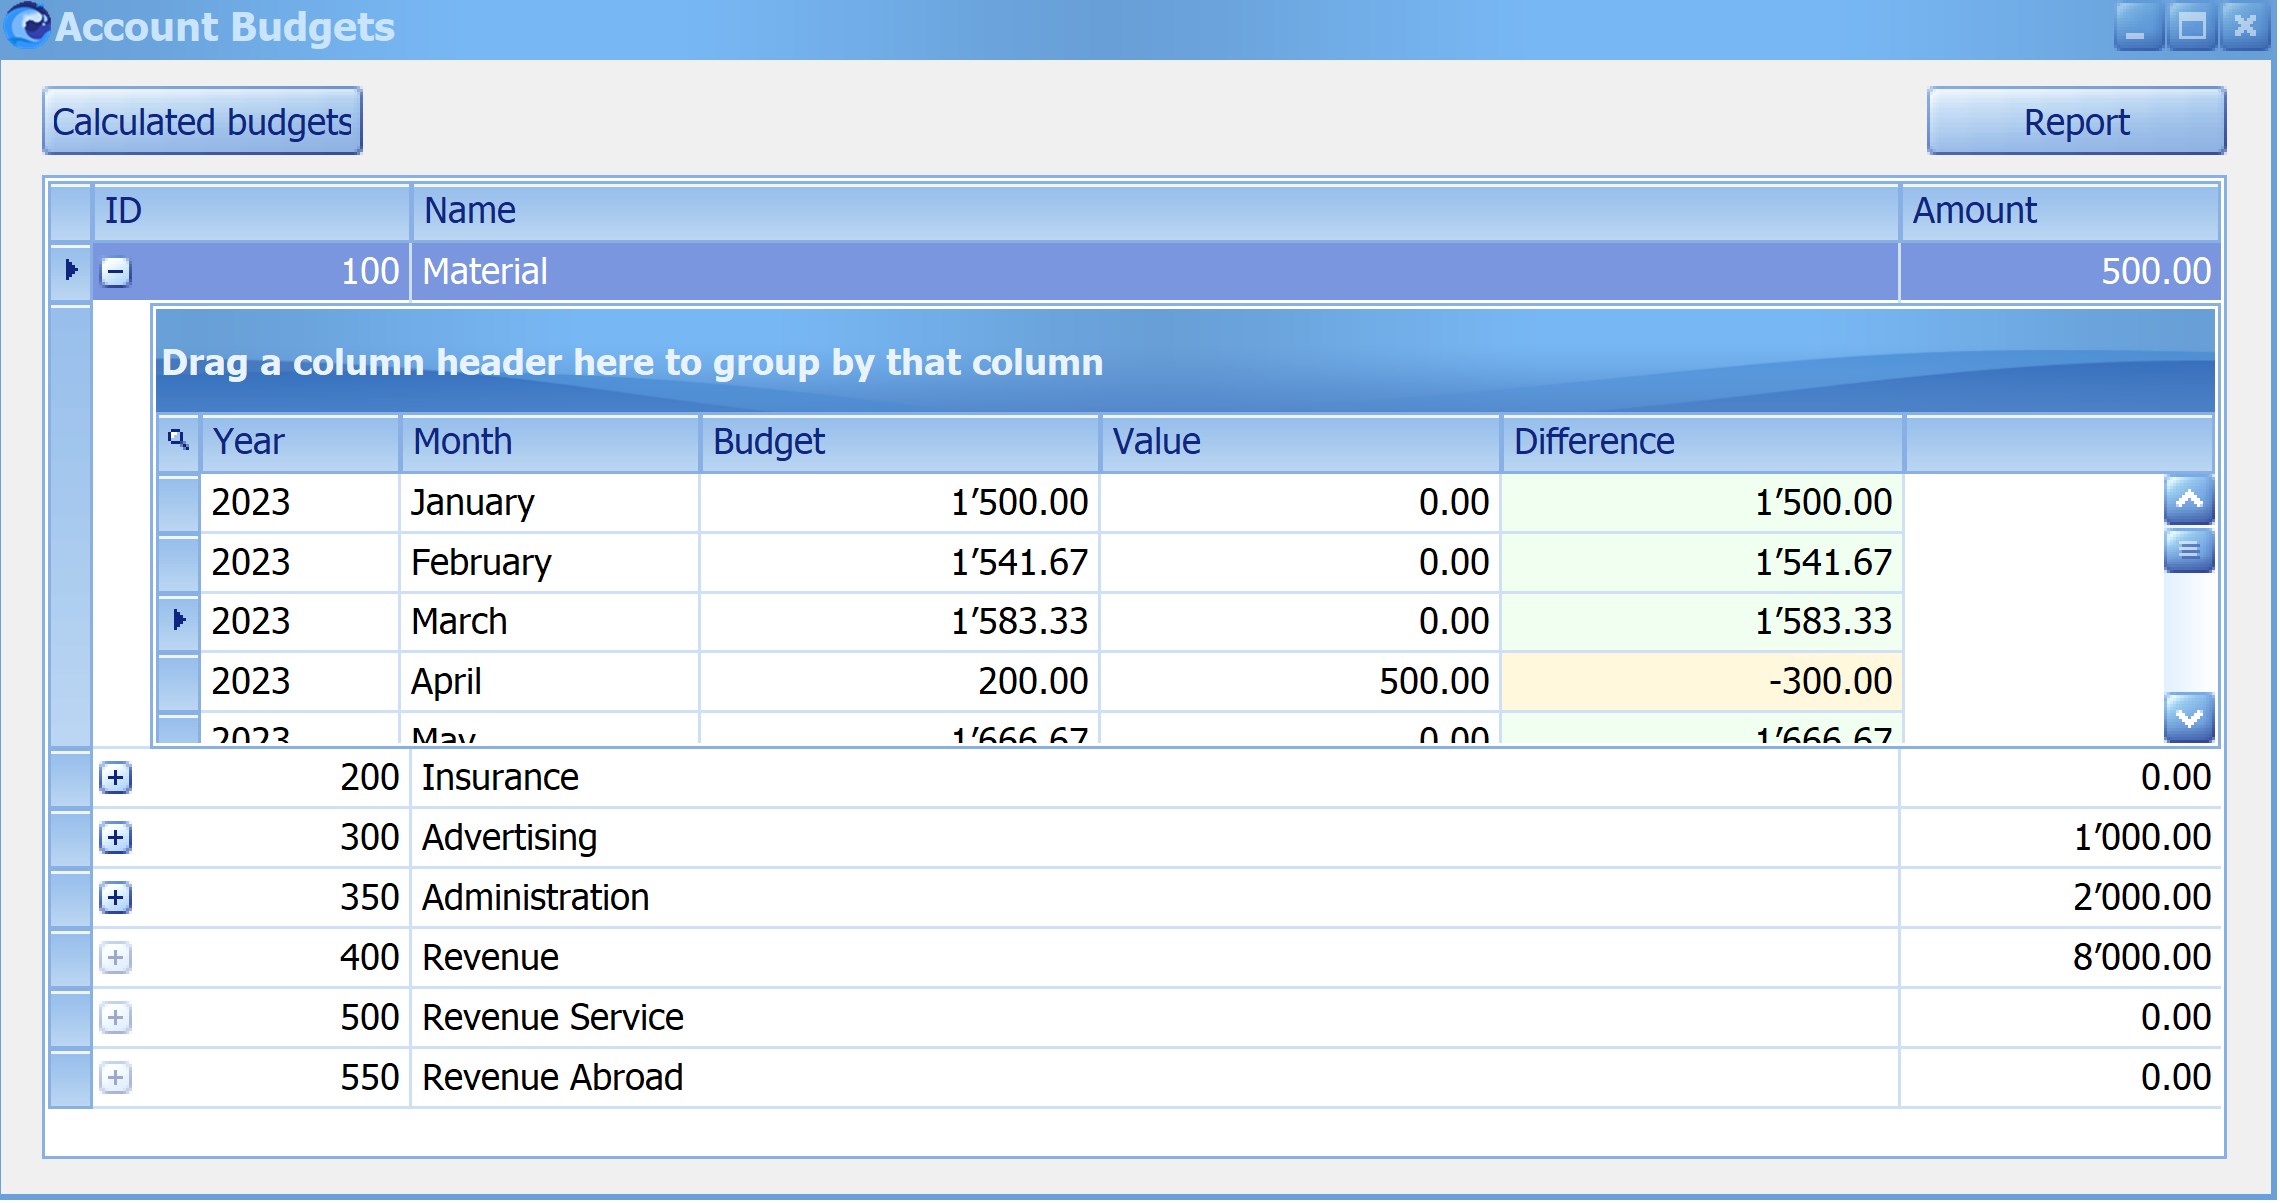Expand the Advertising account row

116,838
